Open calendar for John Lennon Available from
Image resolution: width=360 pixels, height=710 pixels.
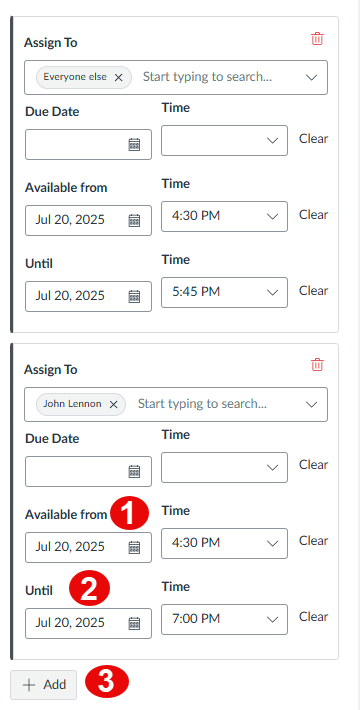[134, 547]
